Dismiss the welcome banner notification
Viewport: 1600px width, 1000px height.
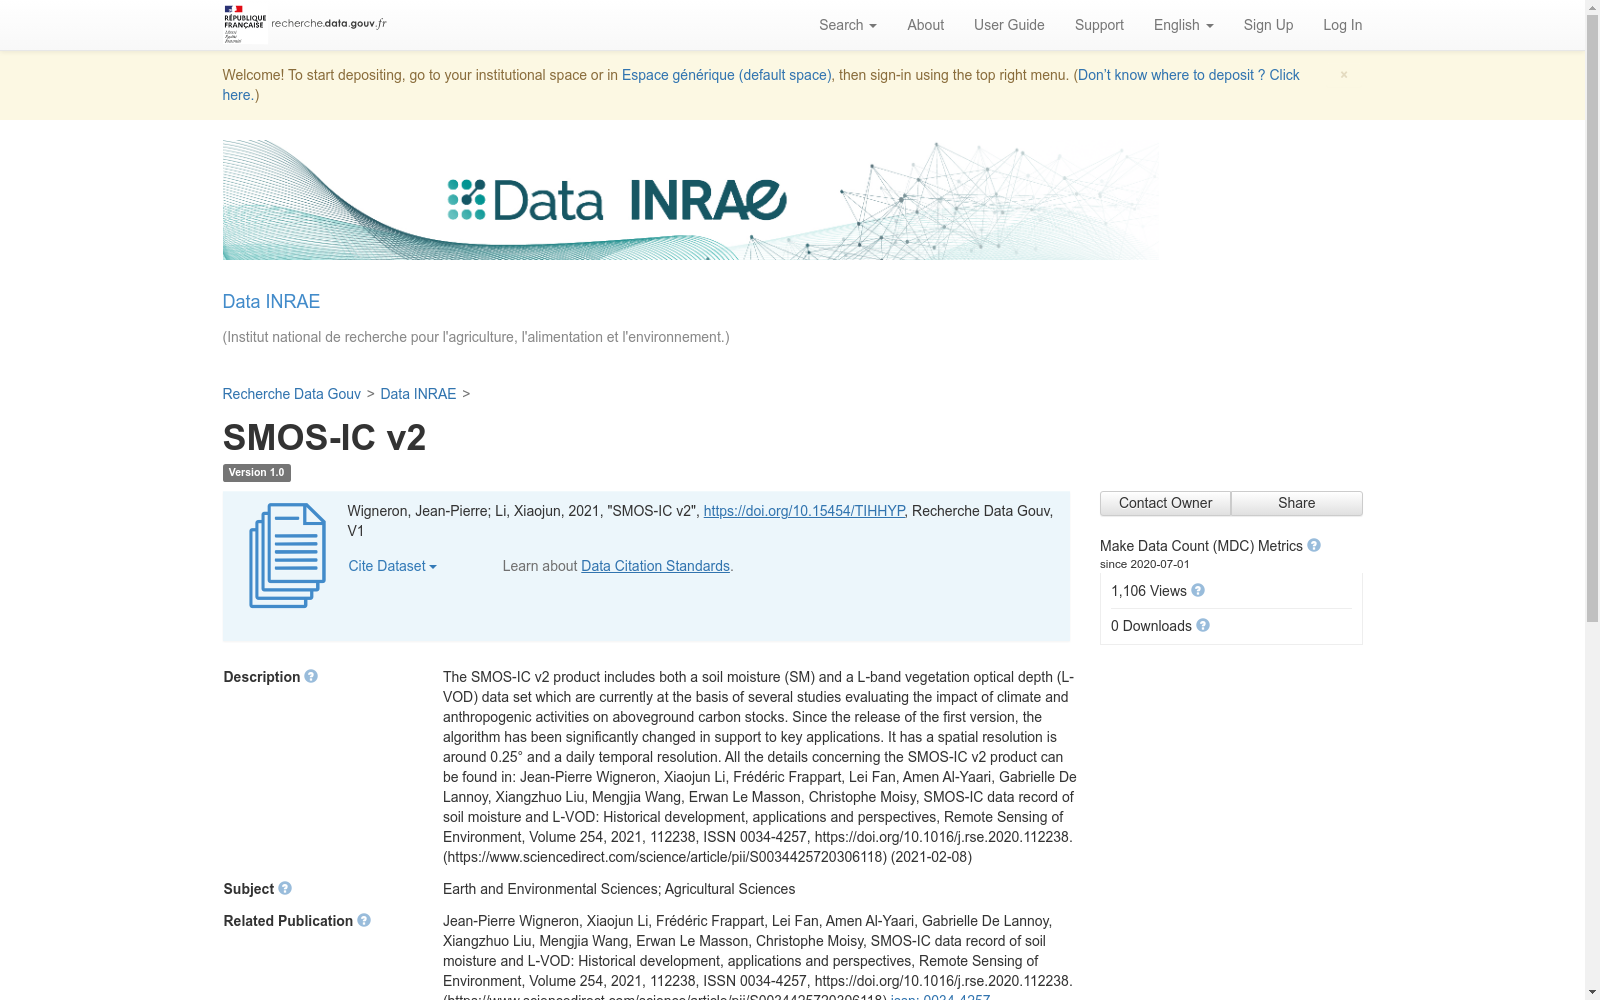(1344, 74)
